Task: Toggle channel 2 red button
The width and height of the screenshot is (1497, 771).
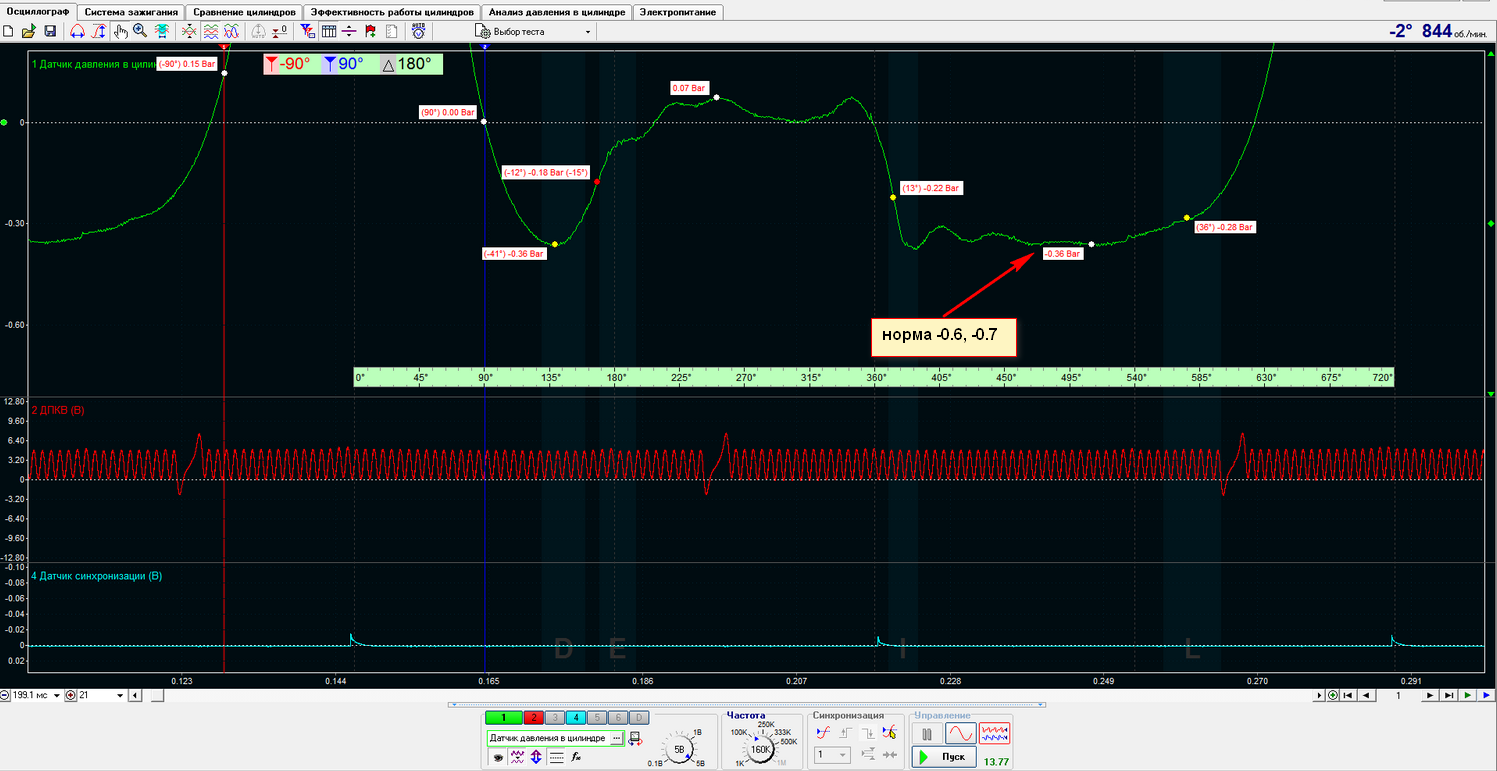Action: point(534,717)
